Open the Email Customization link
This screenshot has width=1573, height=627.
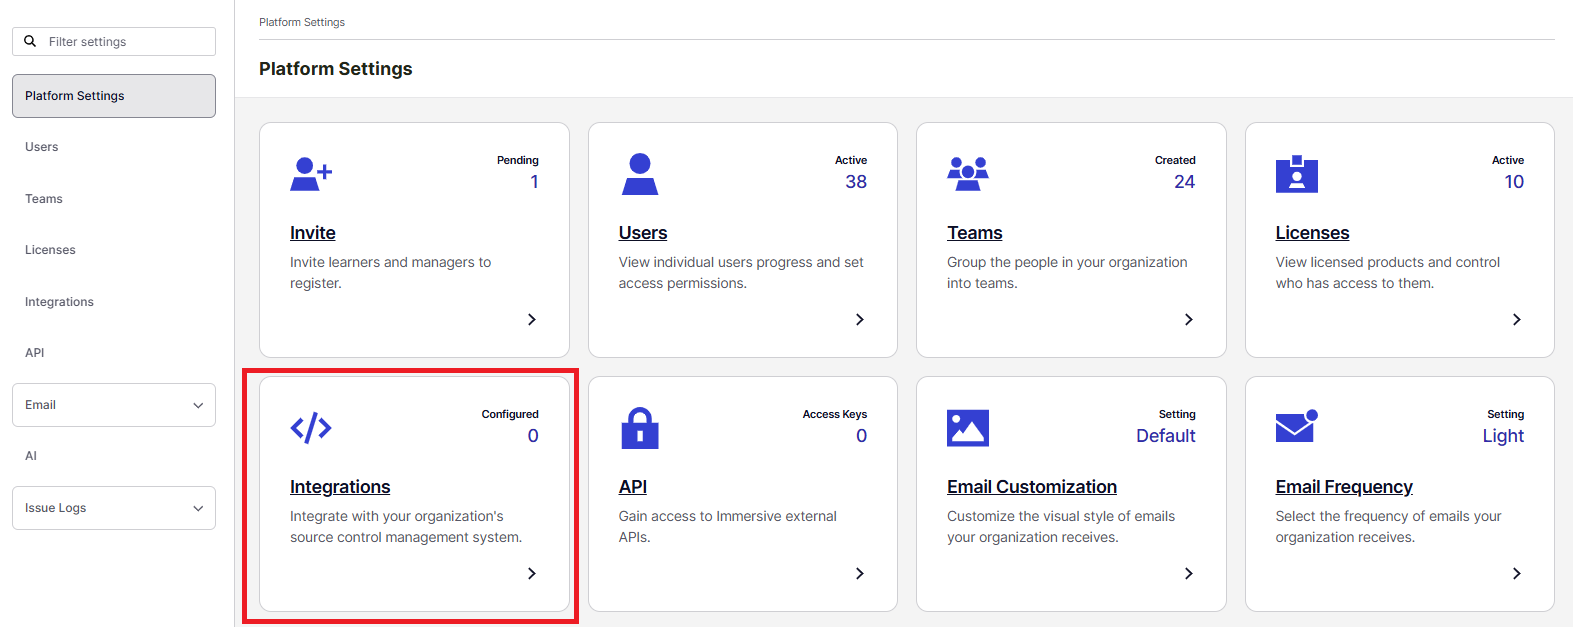point(1031,487)
